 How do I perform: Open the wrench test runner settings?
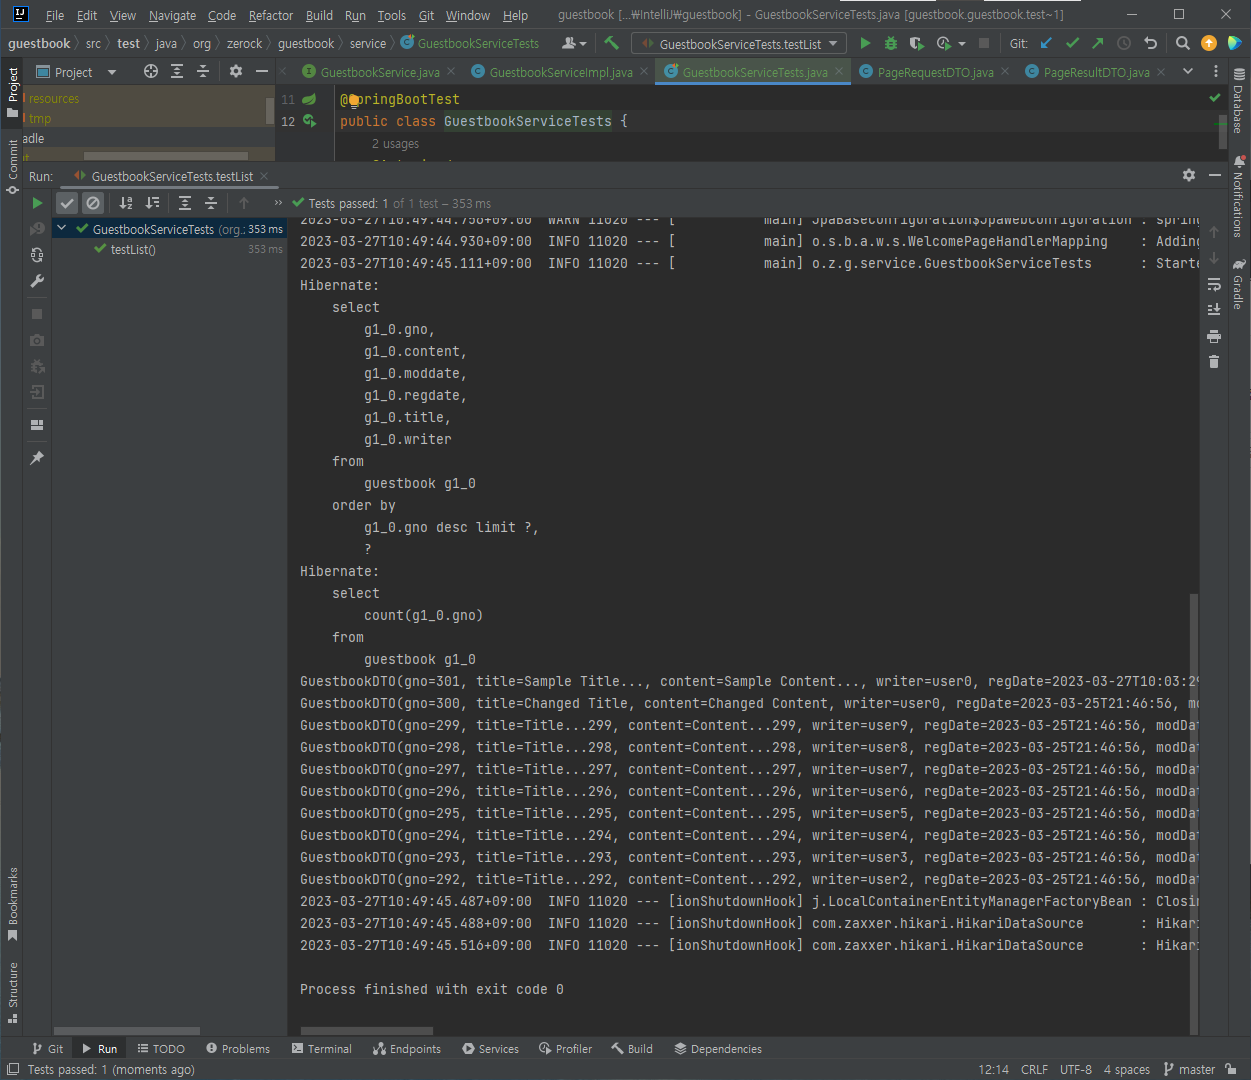pyautogui.click(x=37, y=281)
